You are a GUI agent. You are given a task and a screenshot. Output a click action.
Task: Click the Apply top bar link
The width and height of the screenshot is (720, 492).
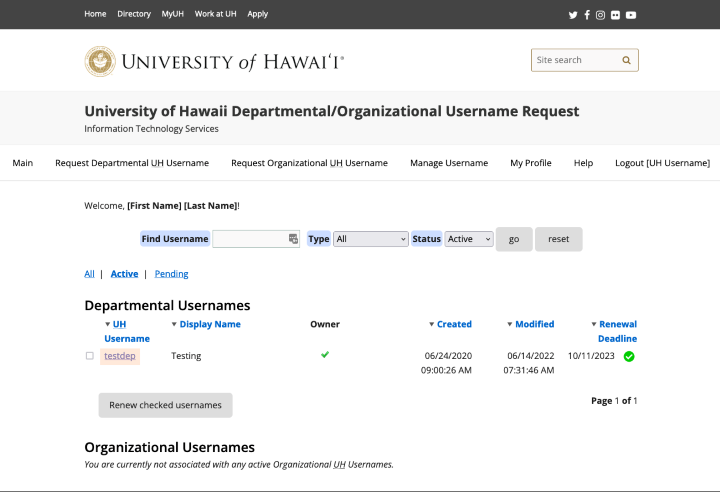(x=258, y=14)
